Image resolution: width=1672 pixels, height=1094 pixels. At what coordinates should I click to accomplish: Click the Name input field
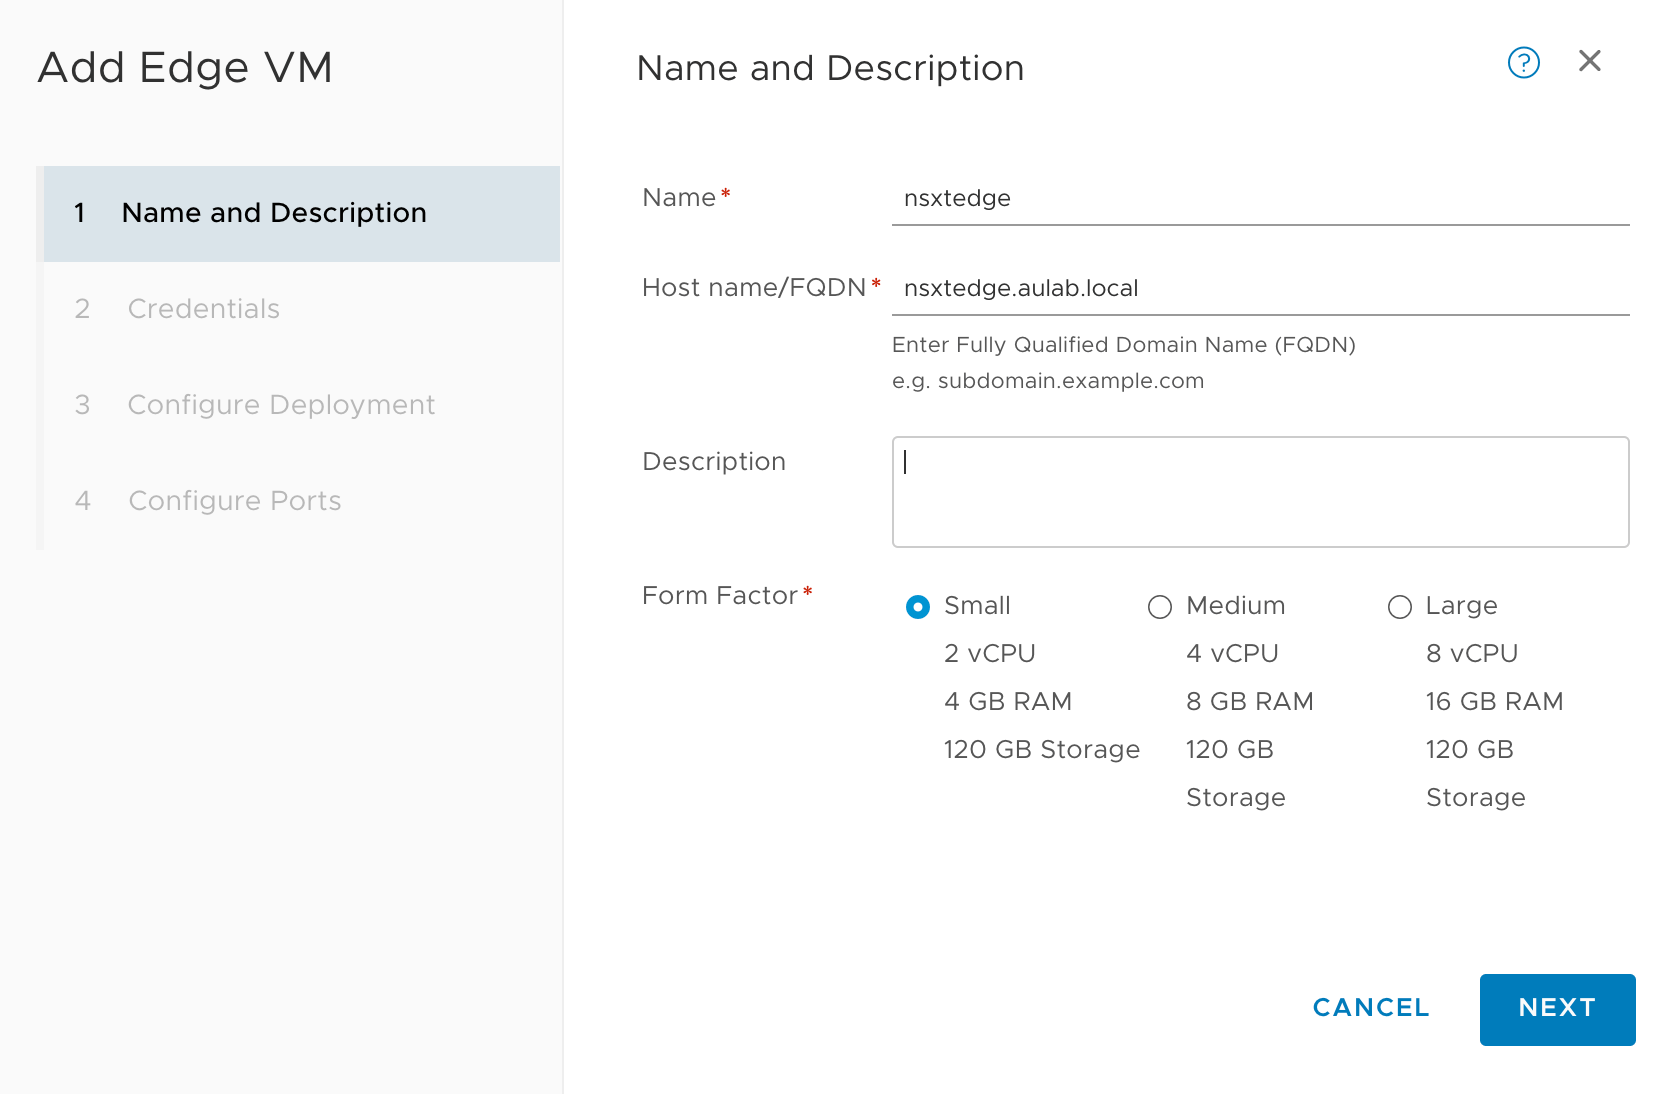[1259, 199]
